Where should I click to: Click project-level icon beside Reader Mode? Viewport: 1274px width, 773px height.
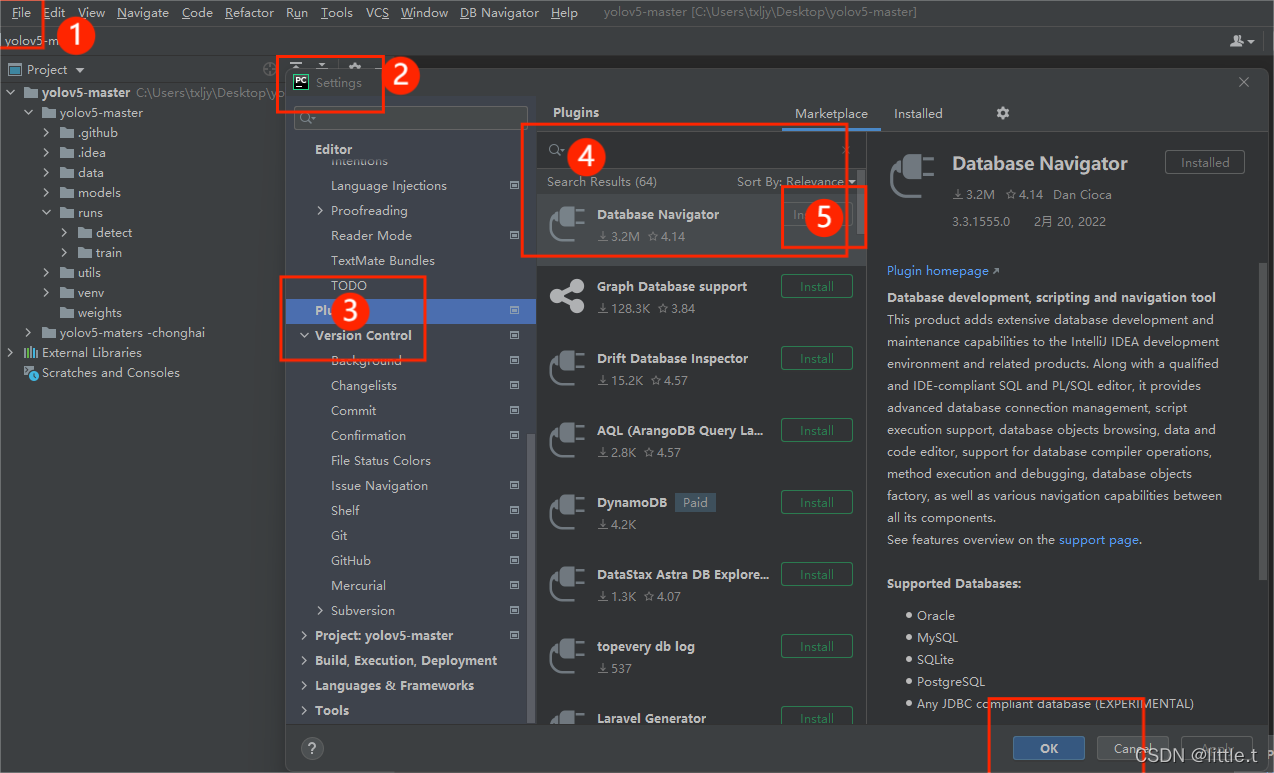click(515, 236)
